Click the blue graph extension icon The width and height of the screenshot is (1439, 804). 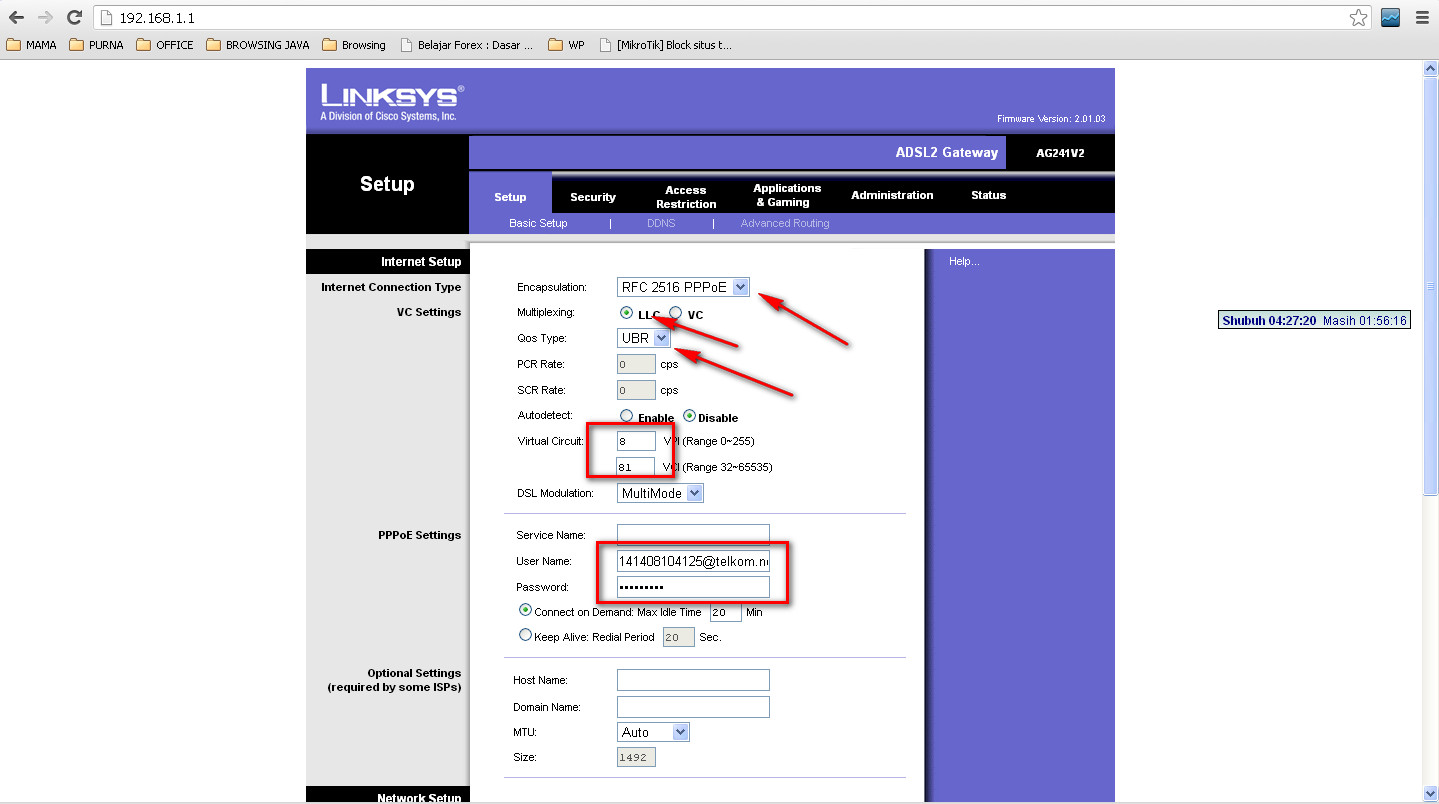tap(1390, 17)
